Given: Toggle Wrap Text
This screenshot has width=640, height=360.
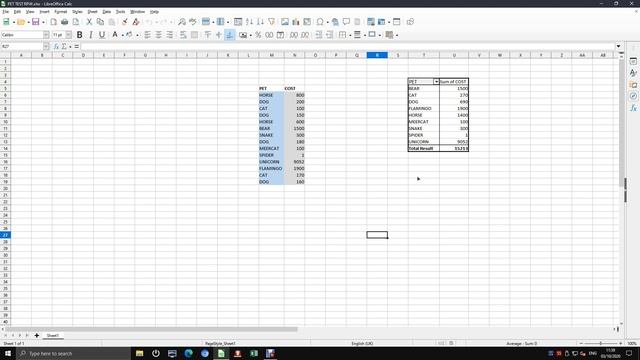Looking at the screenshot, I should point(183,35).
